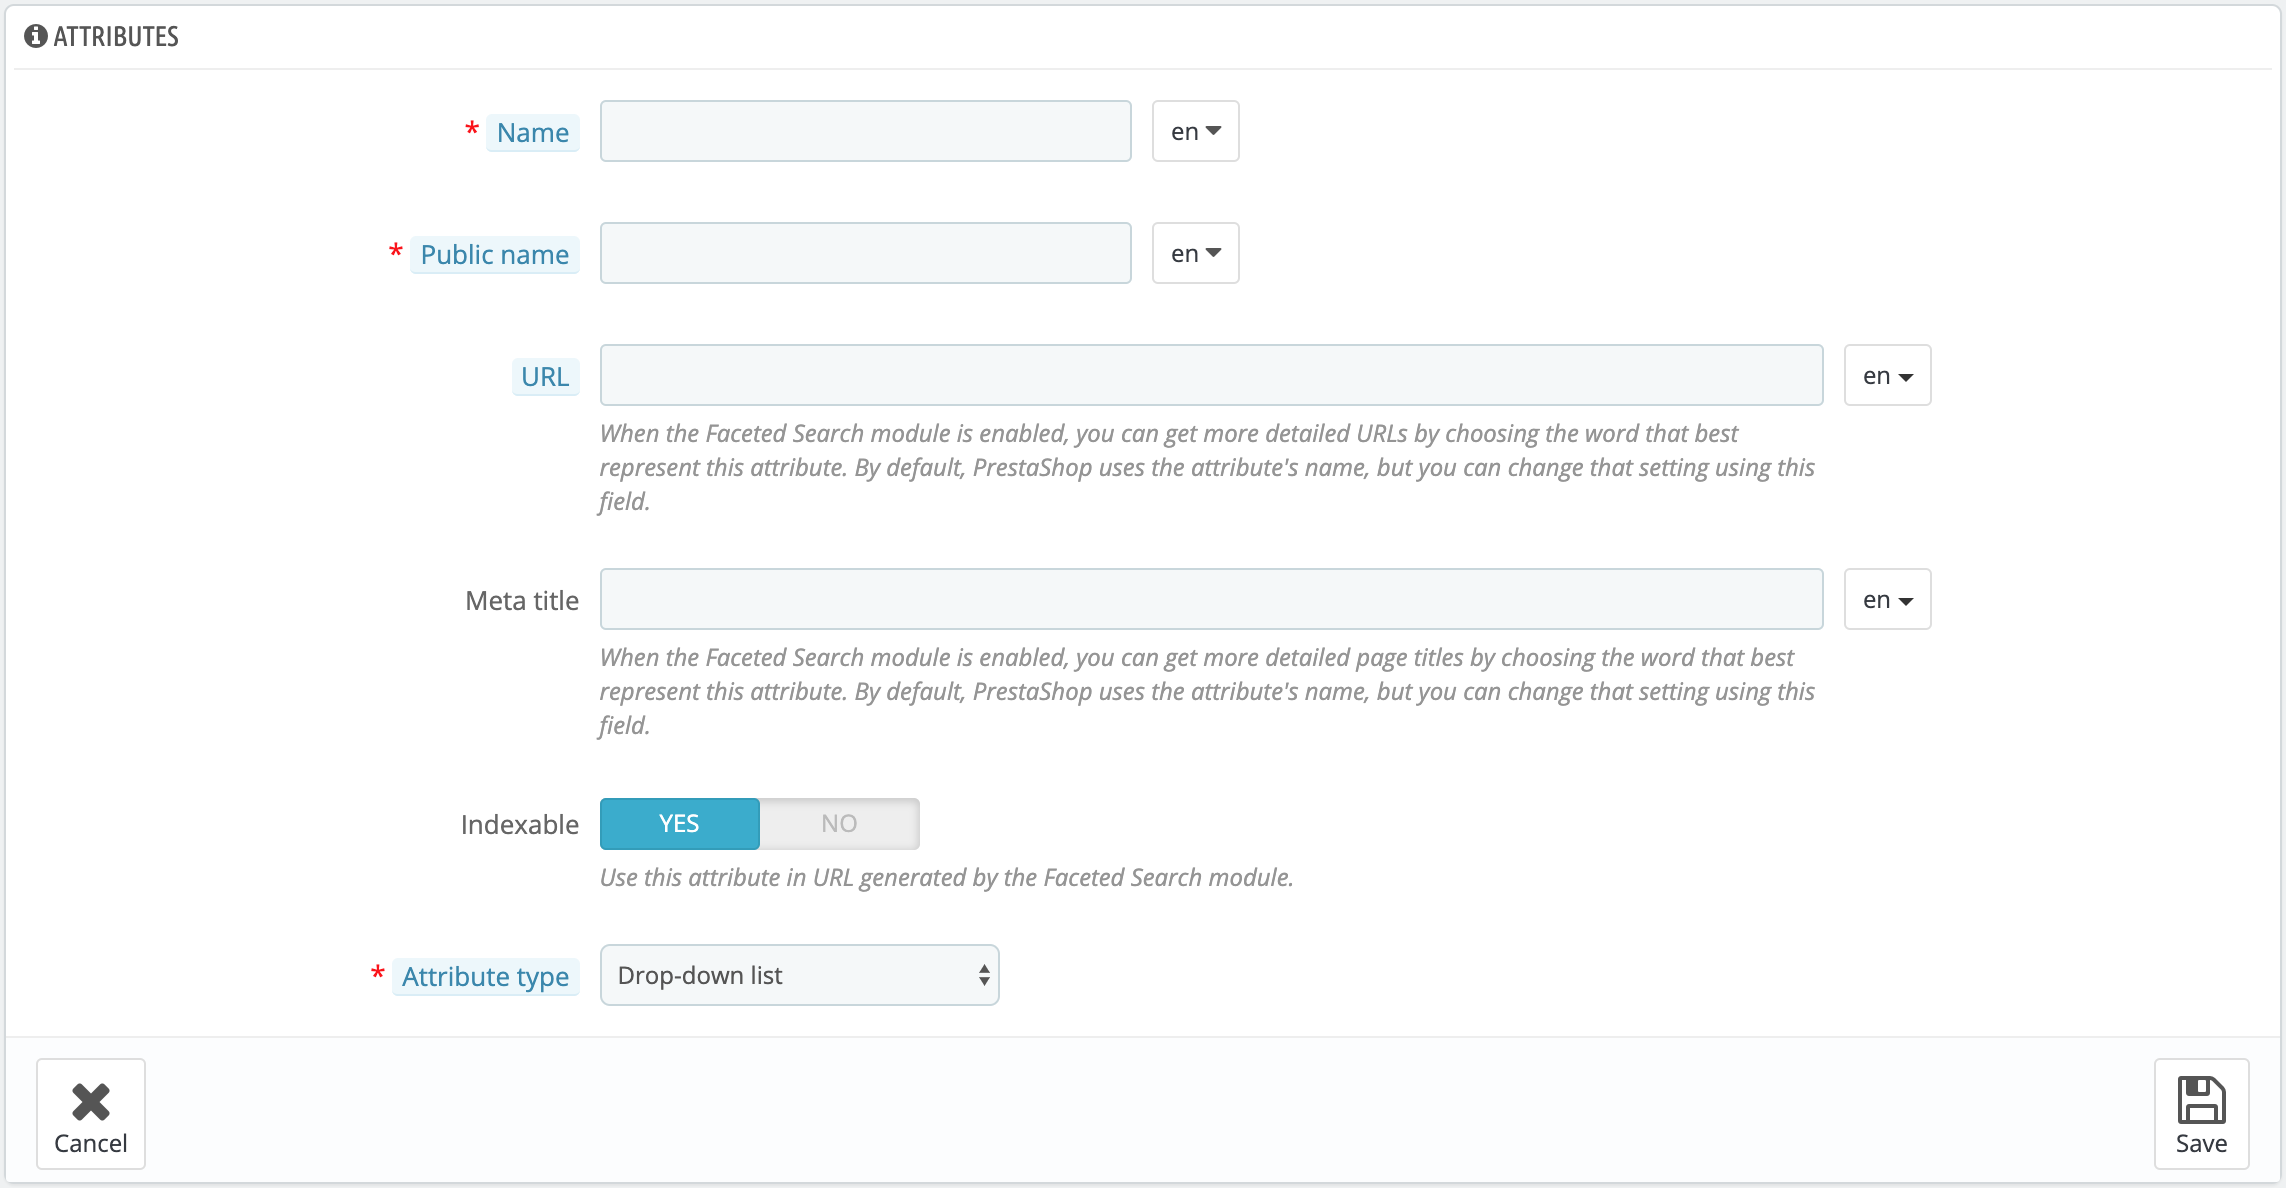
Task: Click inside the Public name field
Action: coord(865,253)
